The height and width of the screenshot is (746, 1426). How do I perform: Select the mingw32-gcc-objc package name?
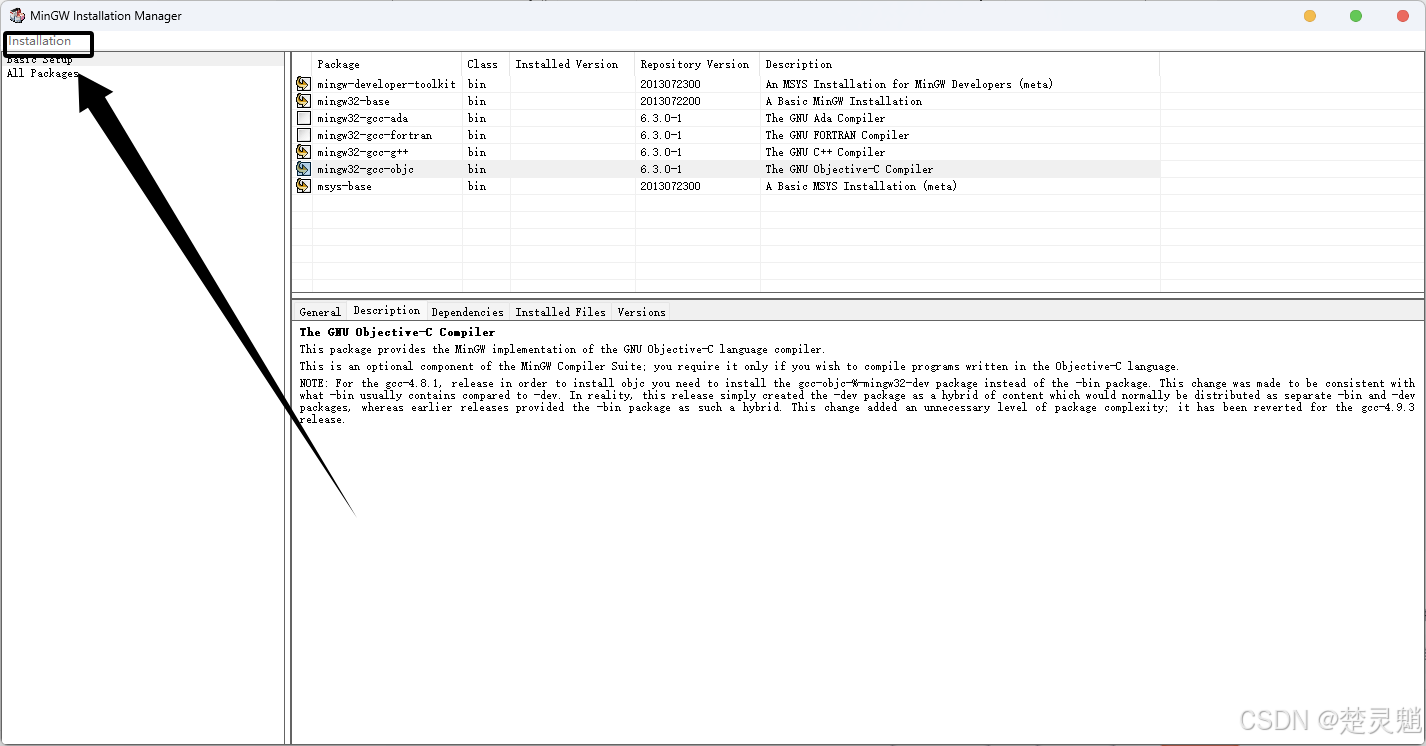coord(365,169)
